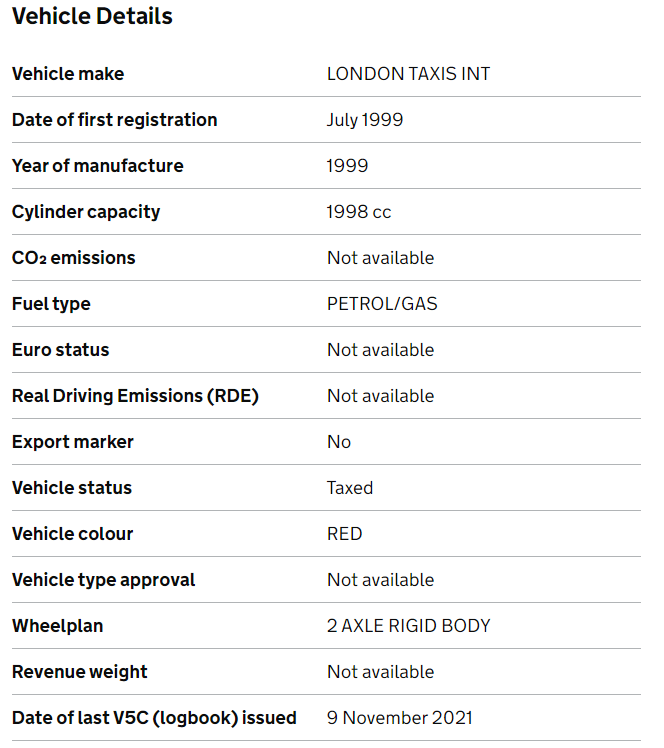Click the Date of last V5C label
The image size is (664, 748).
[x=154, y=718]
